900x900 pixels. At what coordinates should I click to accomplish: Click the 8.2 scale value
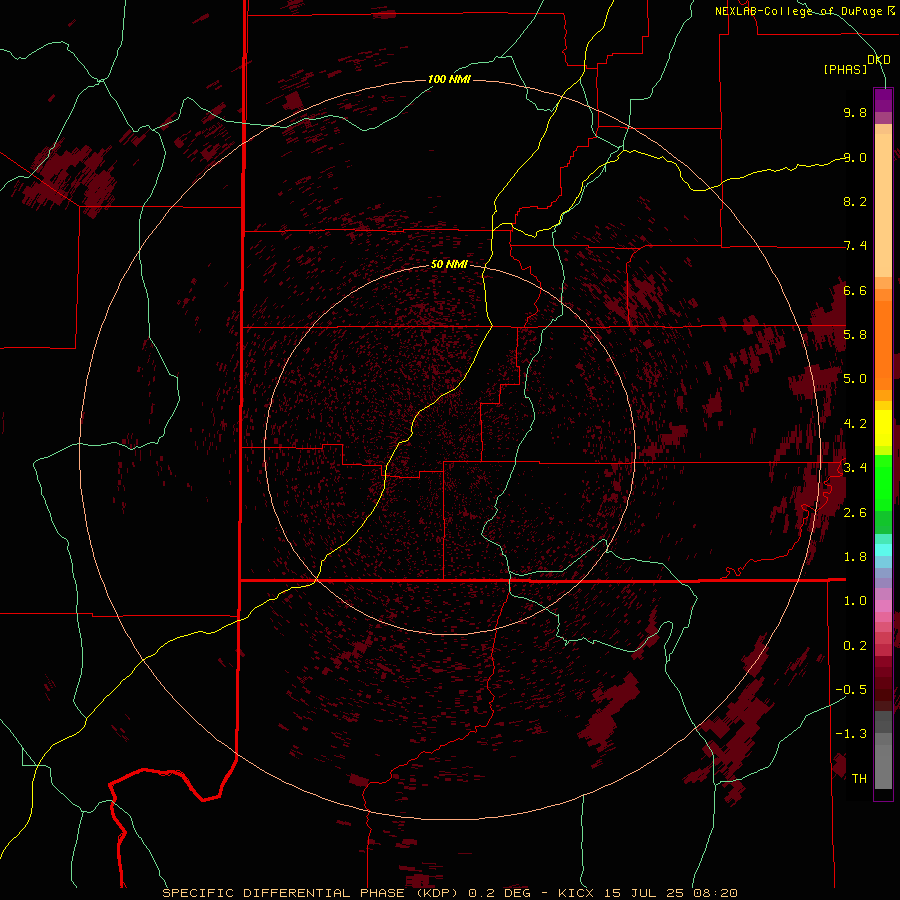tap(855, 201)
